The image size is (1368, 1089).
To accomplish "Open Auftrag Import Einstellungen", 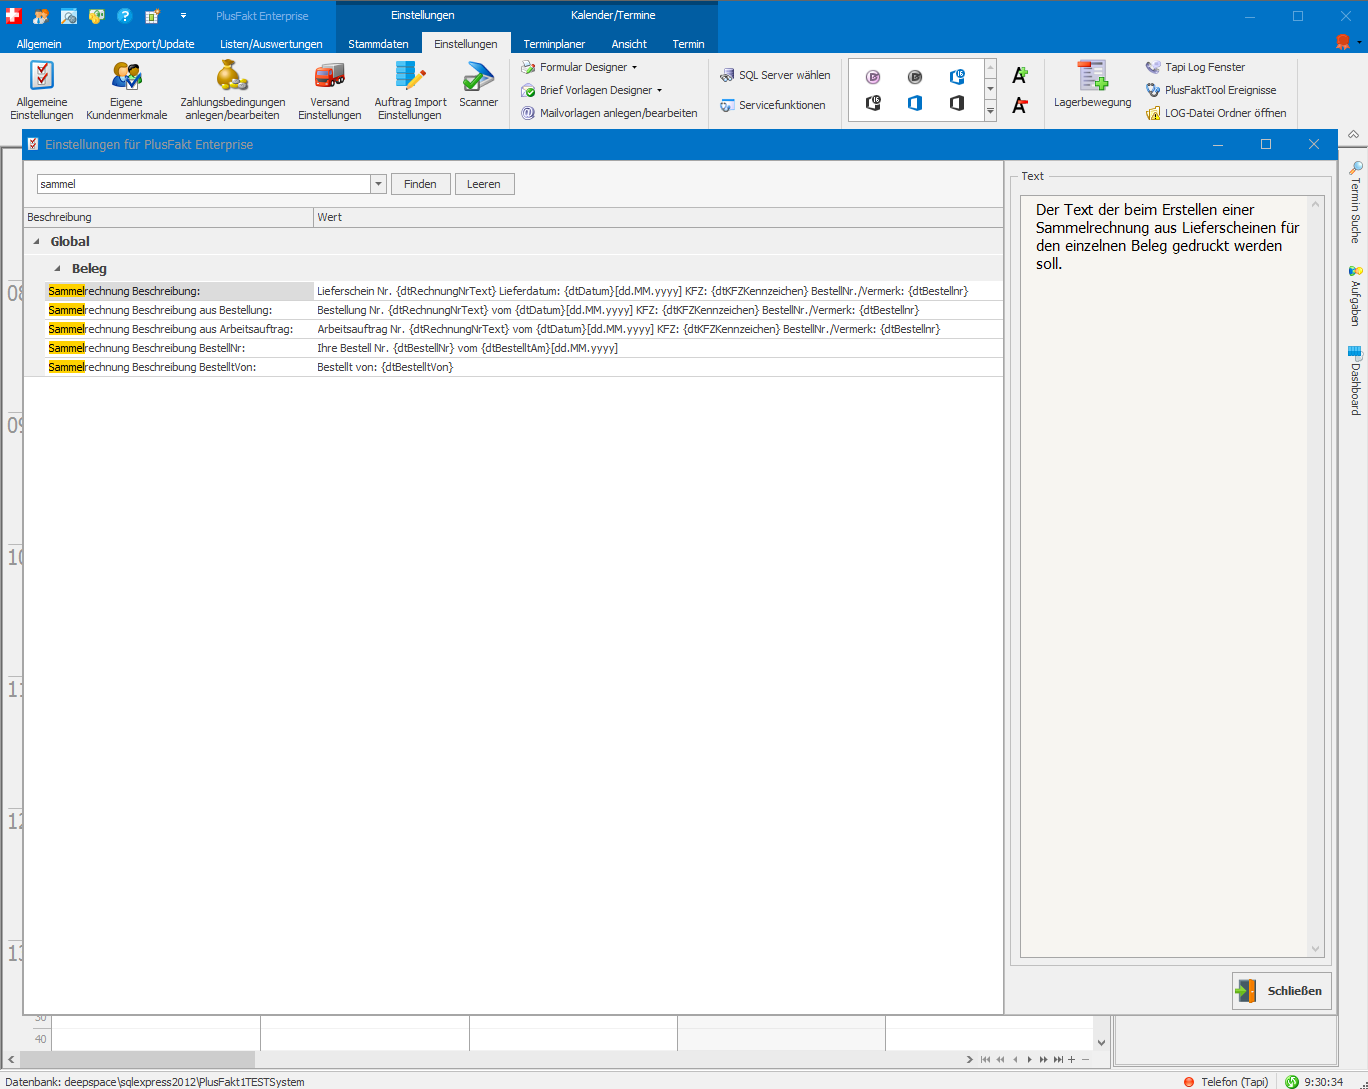I will coord(410,90).
